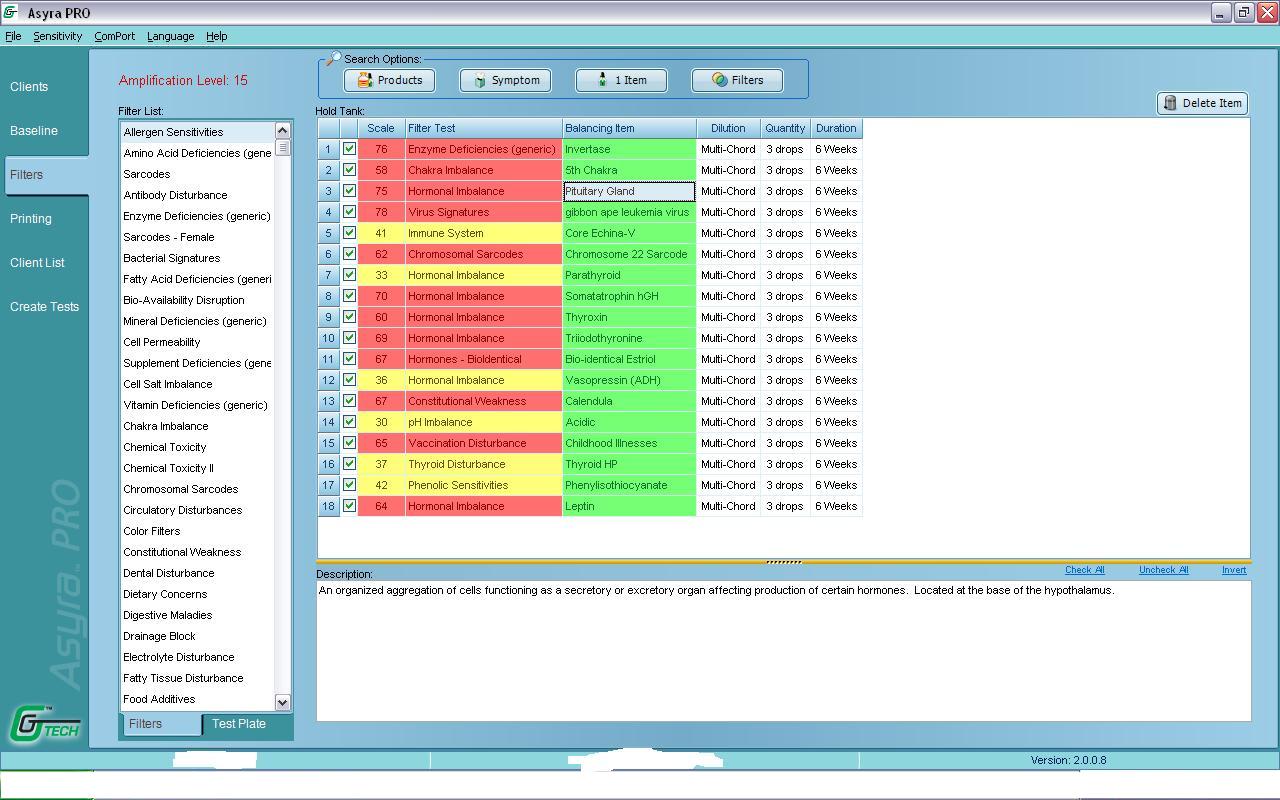Uncheck row 1 Enzyme Deficiencies checkbox
The image size is (1280, 800).
click(x=349, y=149)
